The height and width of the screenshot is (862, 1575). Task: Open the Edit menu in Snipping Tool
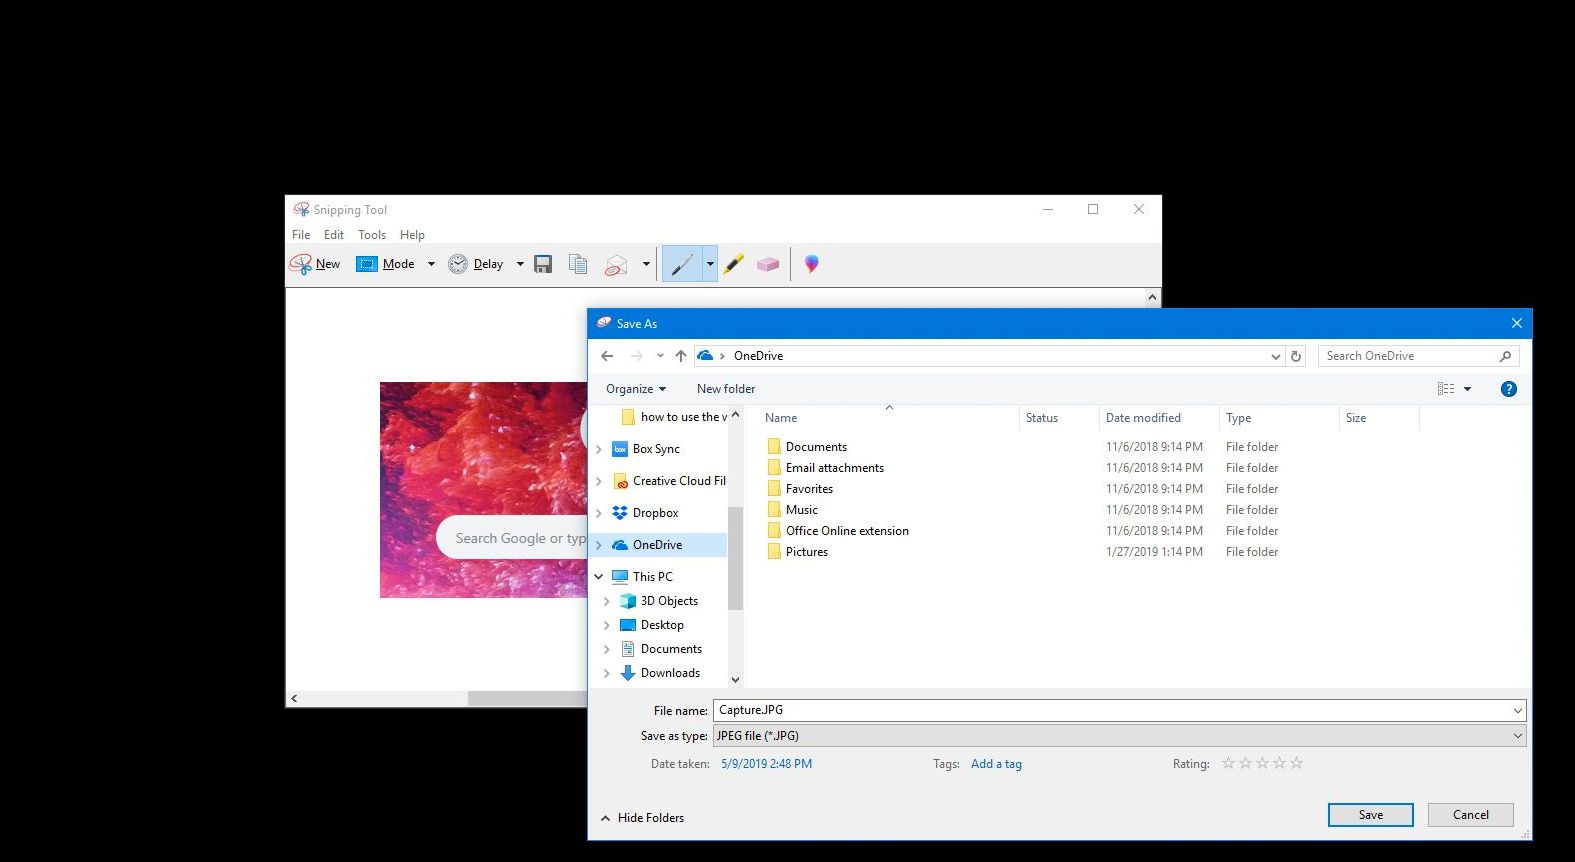(334, 235)
